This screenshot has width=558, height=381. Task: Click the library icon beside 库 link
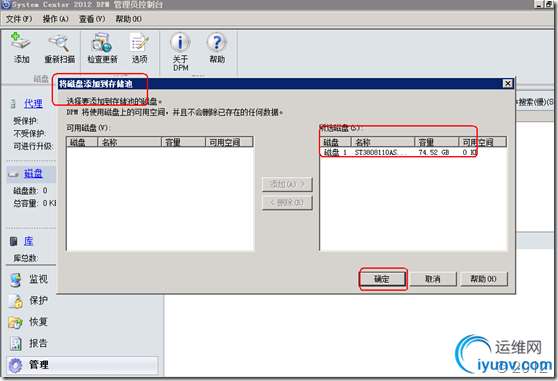14,242
